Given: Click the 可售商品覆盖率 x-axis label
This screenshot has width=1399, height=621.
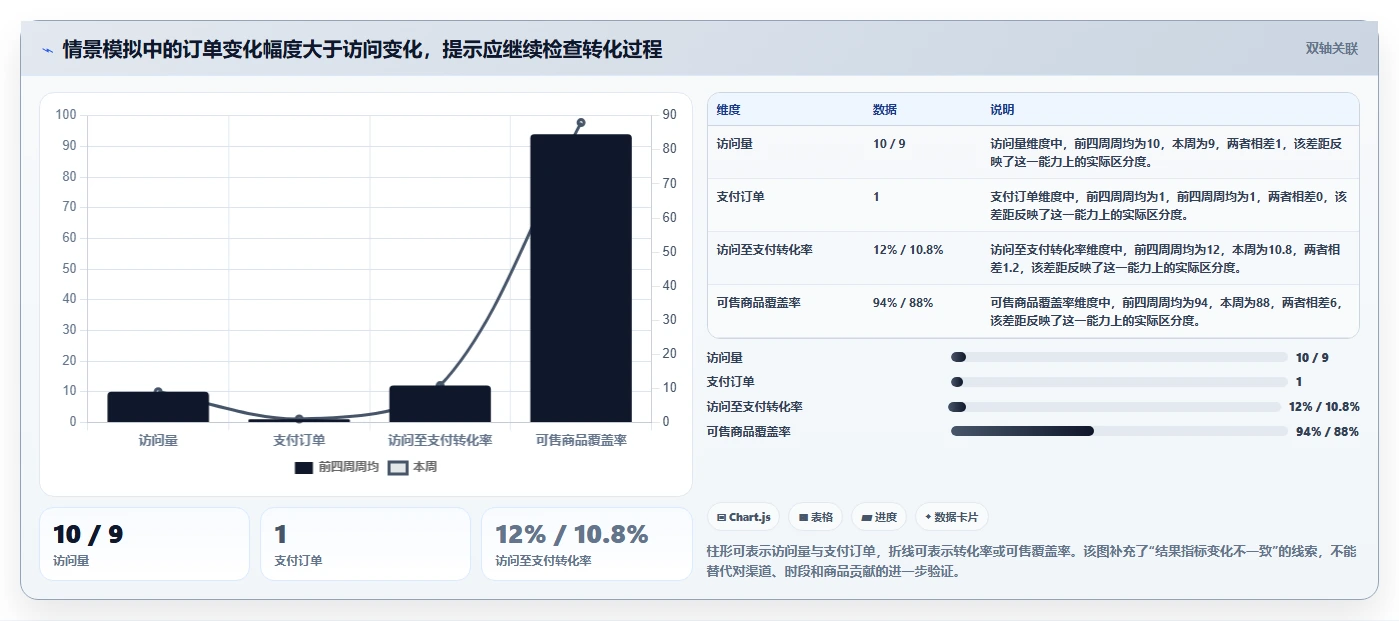Looking at the screenshot, I should (581, 440).
